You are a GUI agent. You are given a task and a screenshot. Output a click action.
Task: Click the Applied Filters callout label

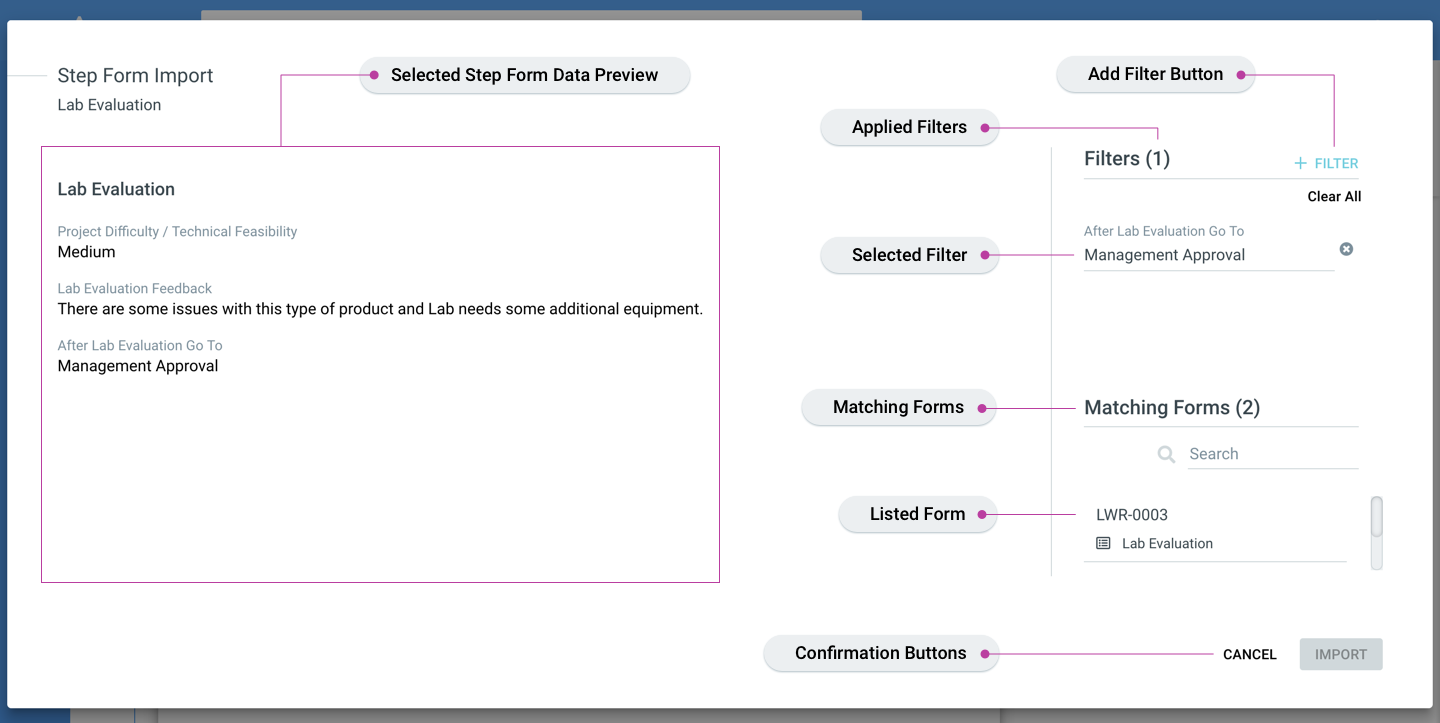(x=909, y=127)
